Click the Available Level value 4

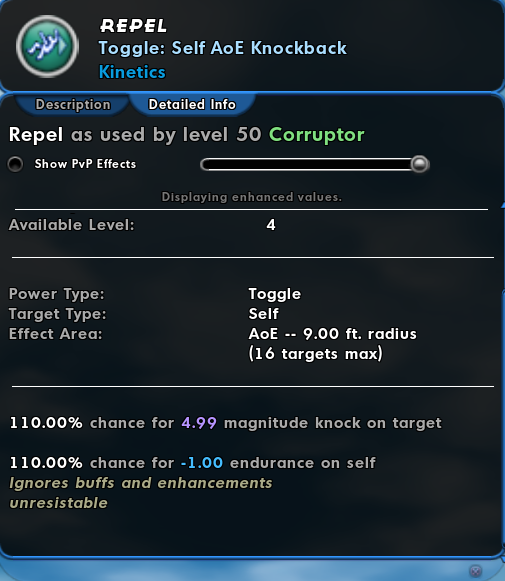271,225
